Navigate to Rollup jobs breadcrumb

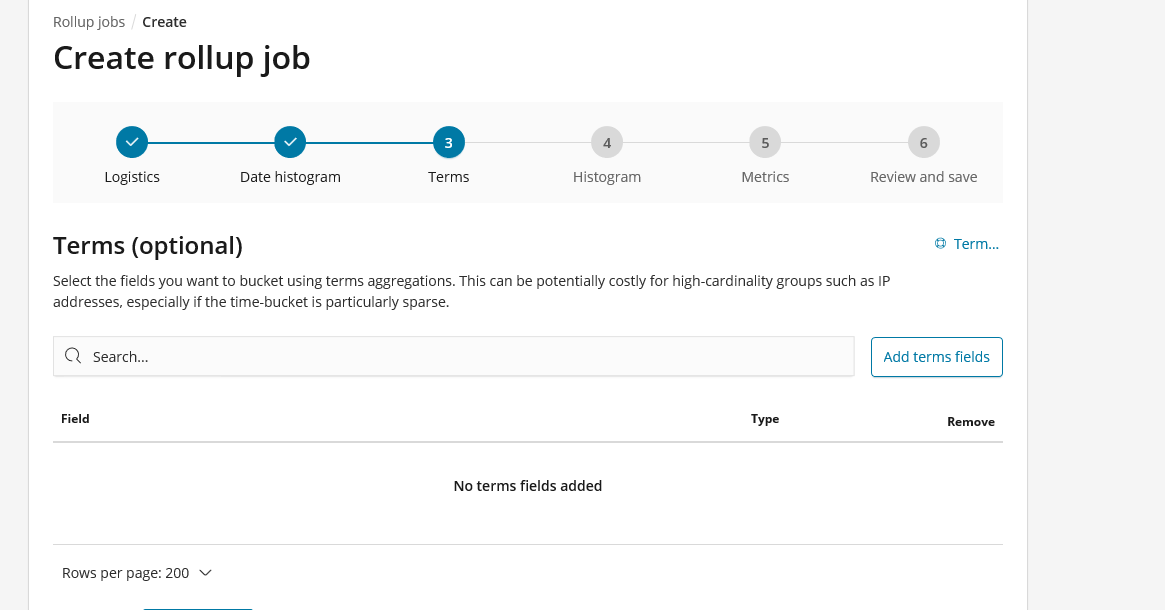88,21
